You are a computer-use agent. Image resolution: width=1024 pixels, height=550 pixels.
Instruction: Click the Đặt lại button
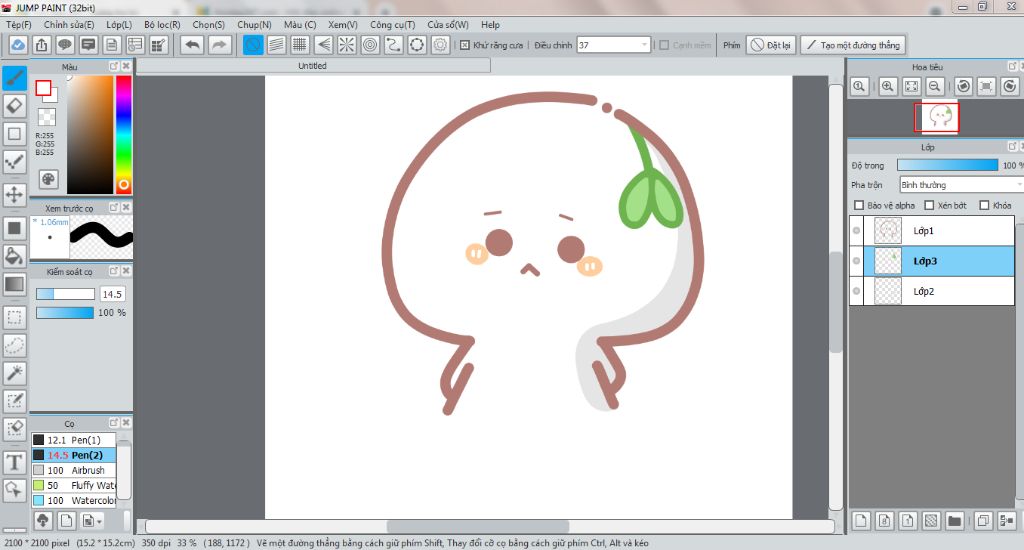point(771,45)
